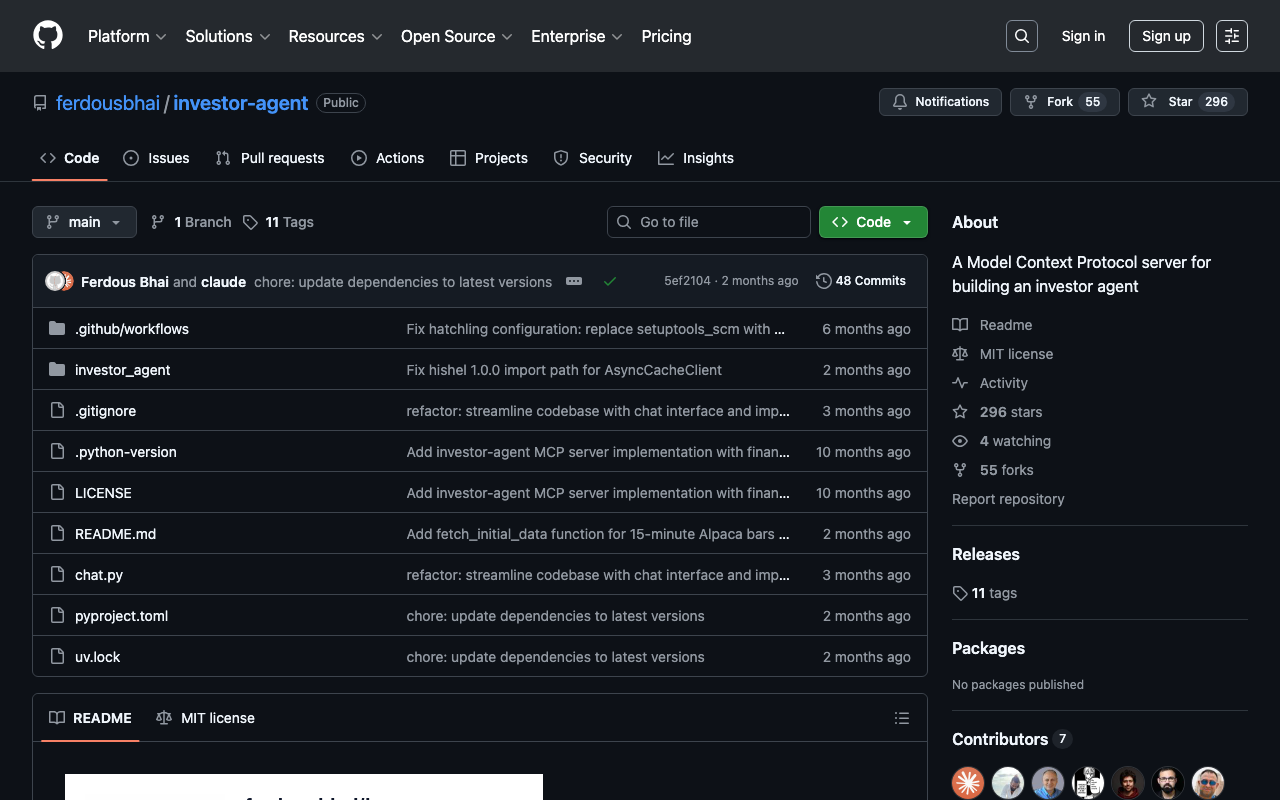Image resolution: width=1280 pixels, height=800 pixels.
Task: Click the Go to file field
Action: 709,222
